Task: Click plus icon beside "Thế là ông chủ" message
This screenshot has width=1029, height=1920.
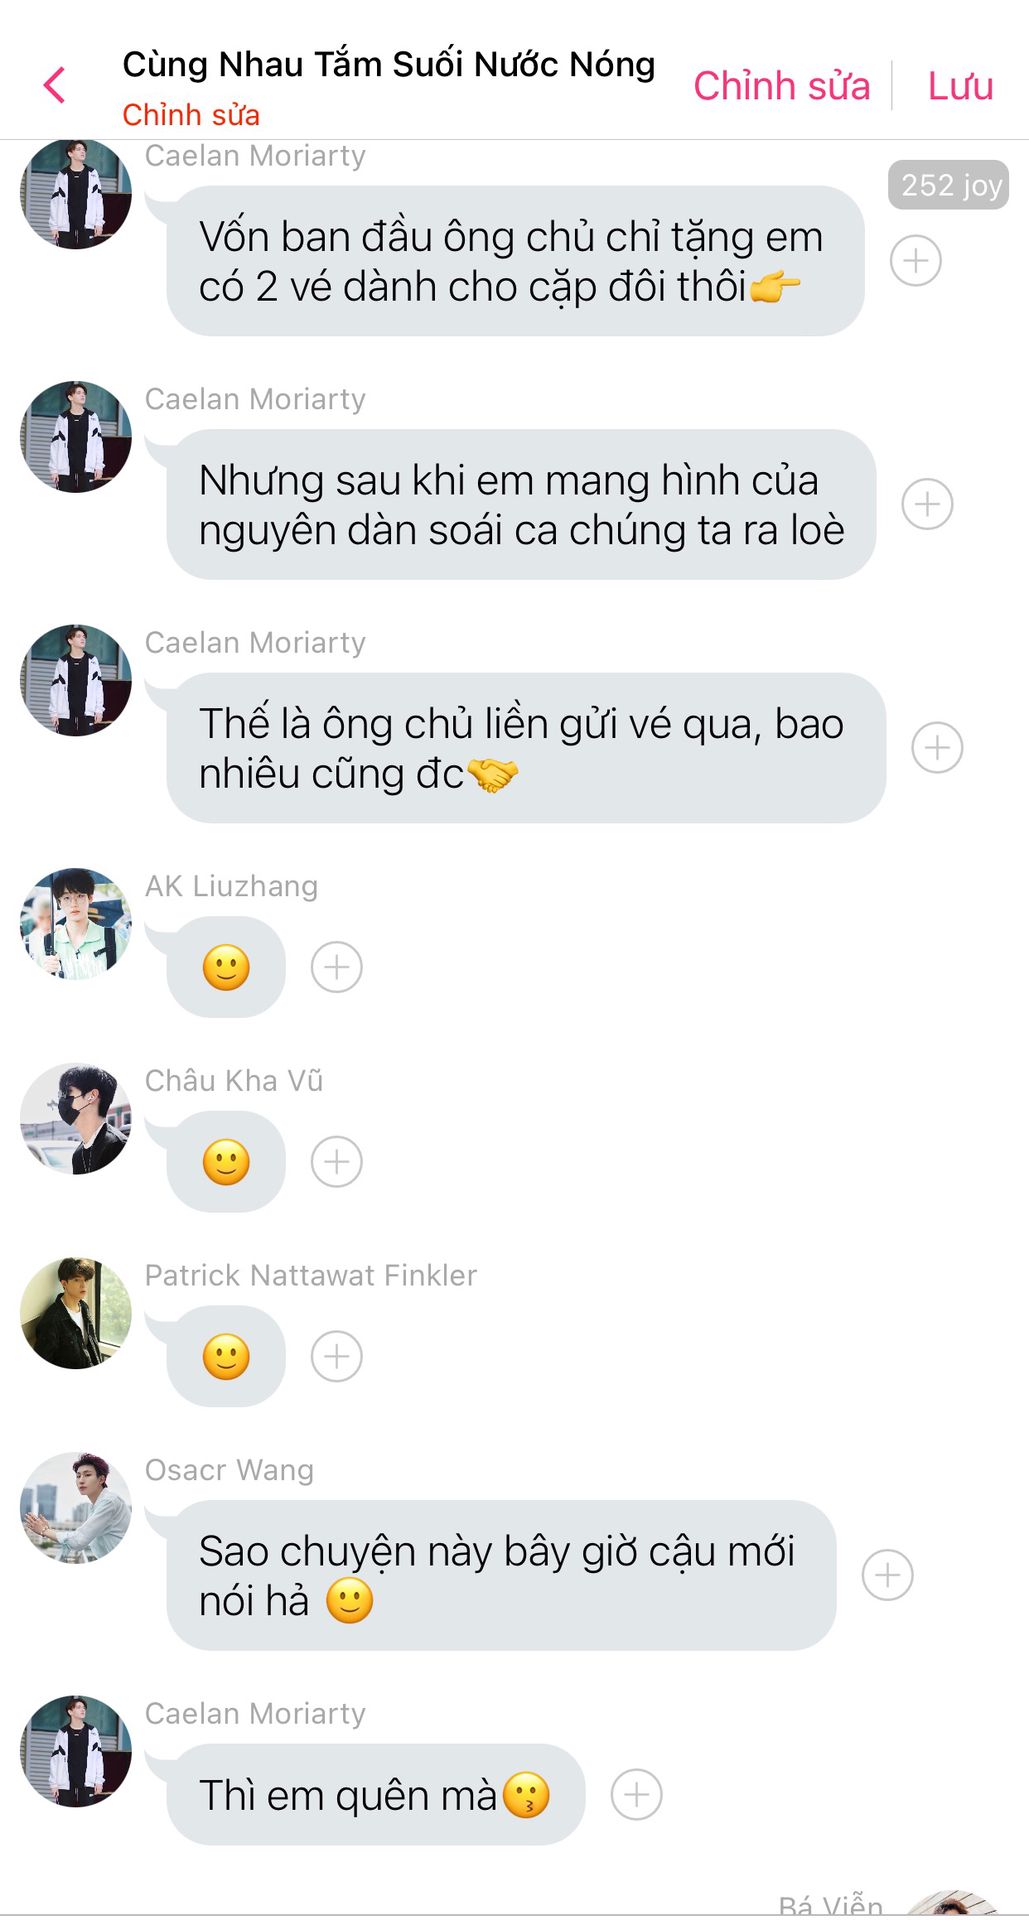Action: [937, 748]
